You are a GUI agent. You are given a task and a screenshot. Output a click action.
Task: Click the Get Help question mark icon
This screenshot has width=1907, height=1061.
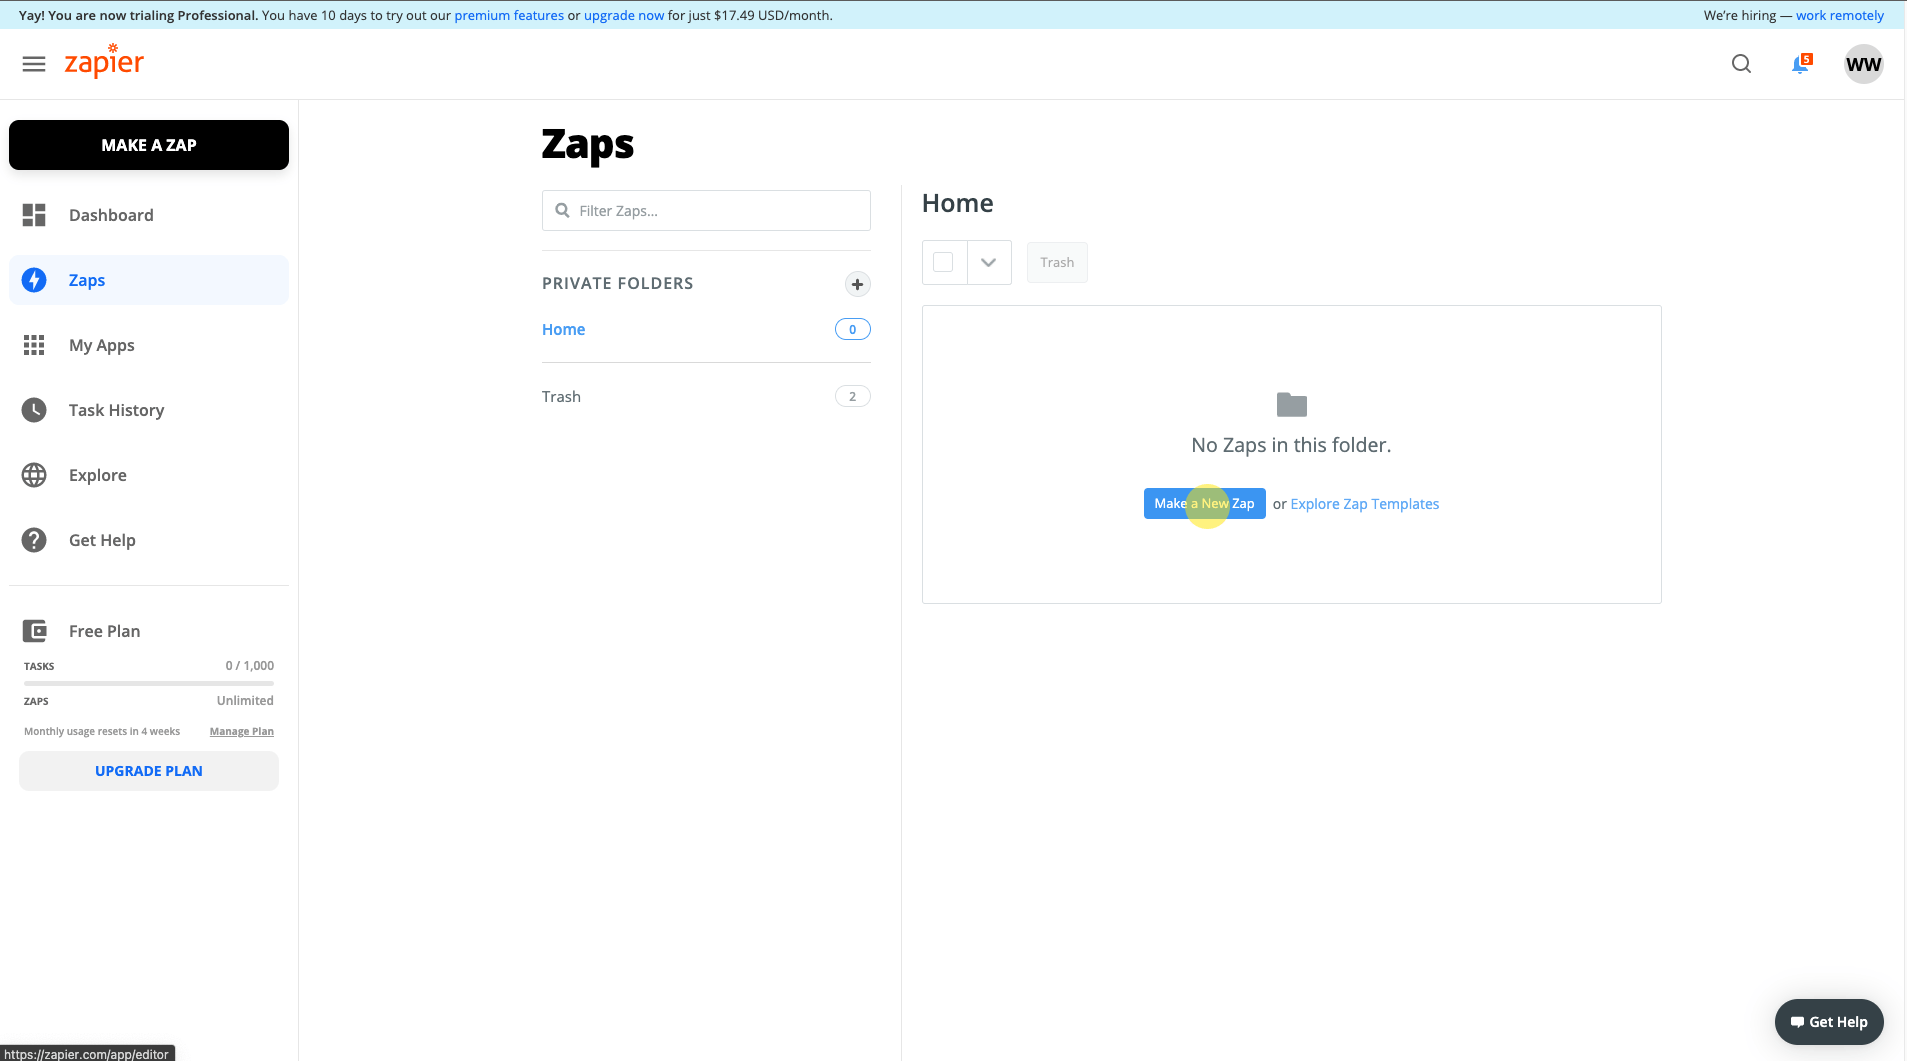click(34, 540)
